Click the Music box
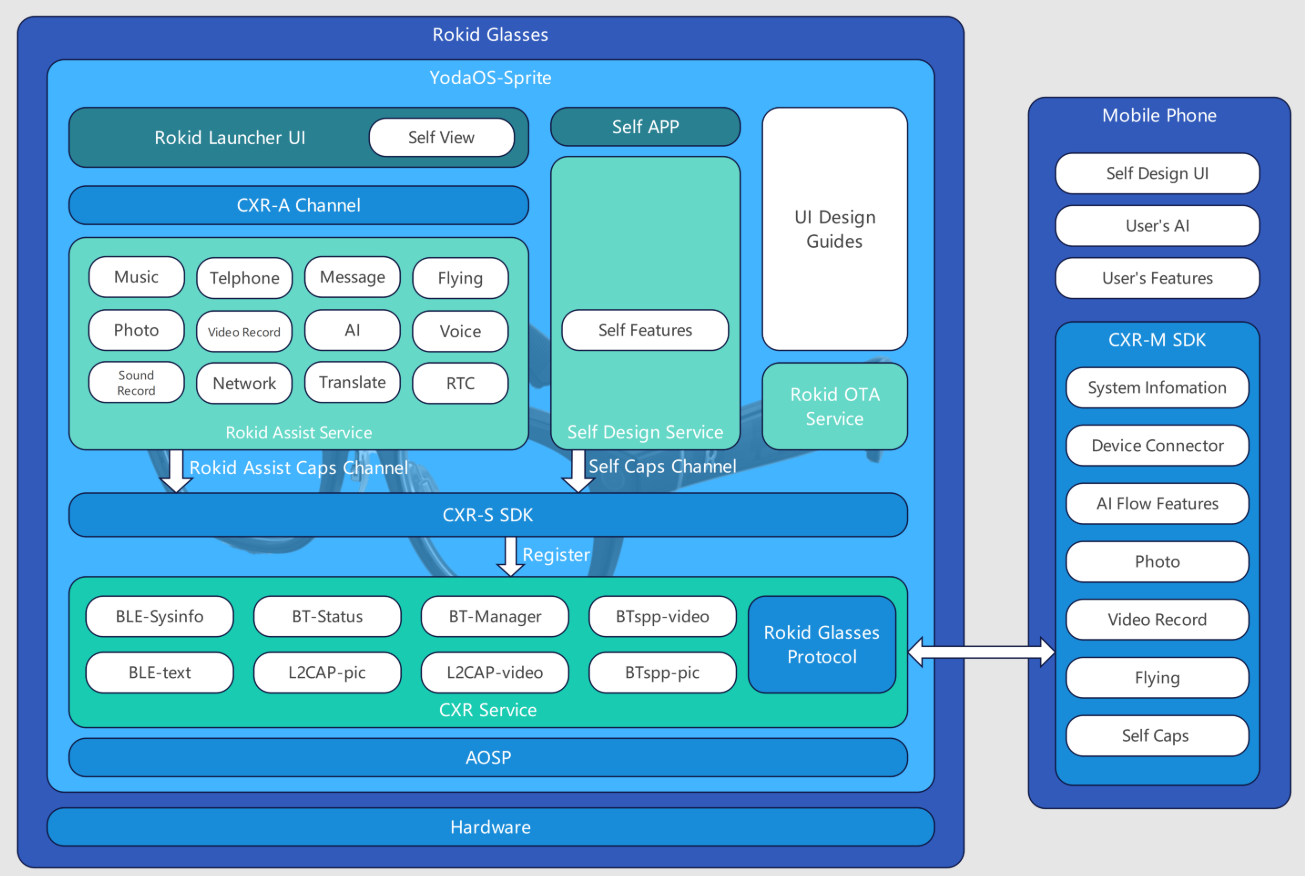 [137, 277]
